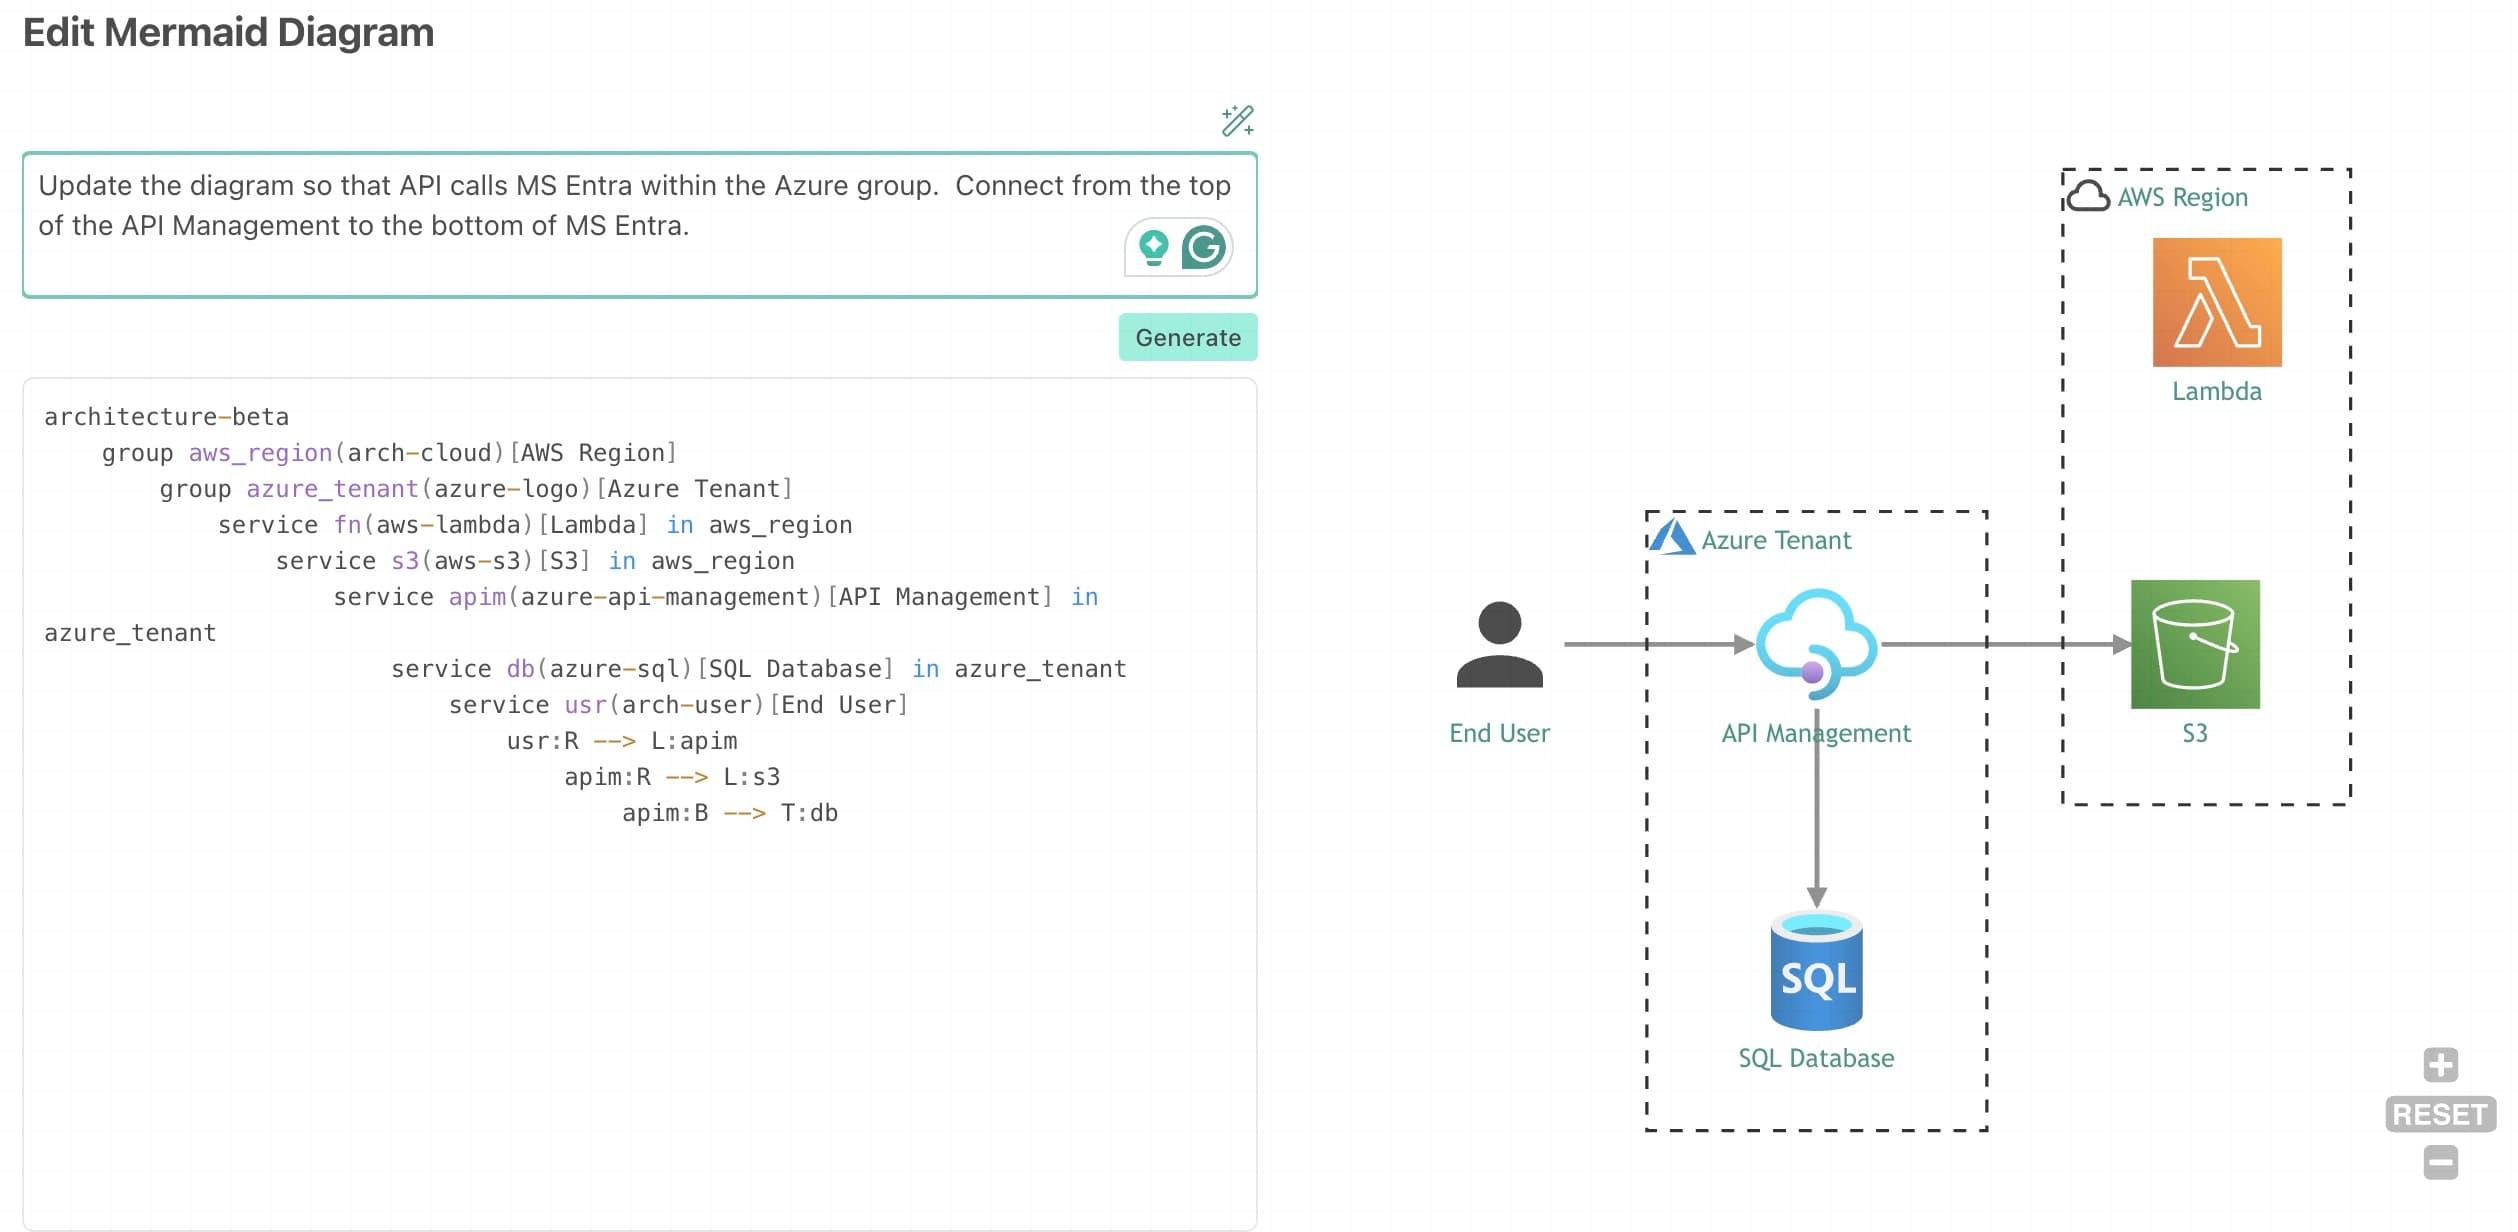The height and width of the screenshot is (1232, 2518).
Task: Click the "service fn" Lambda code line
Action: [535, 525]
